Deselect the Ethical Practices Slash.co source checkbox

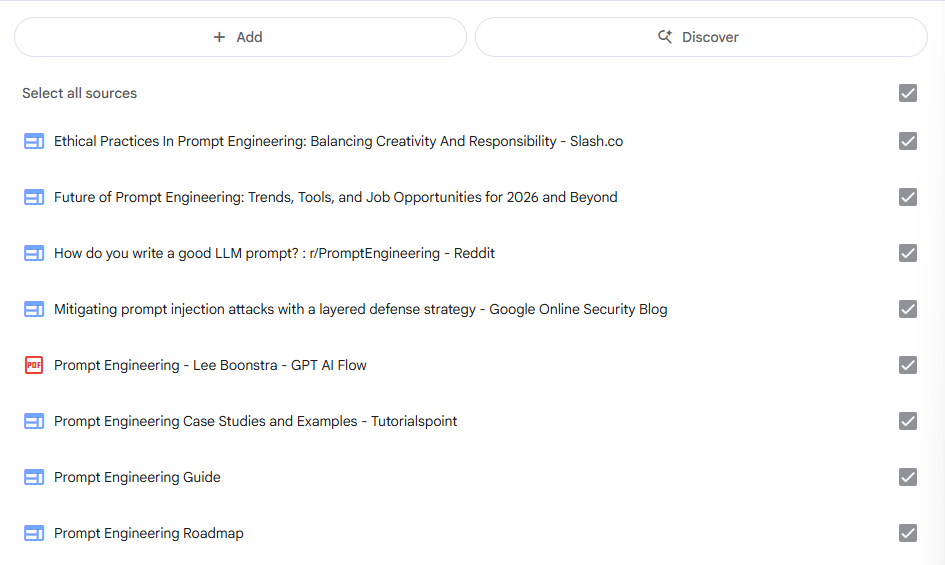[907, 141]
